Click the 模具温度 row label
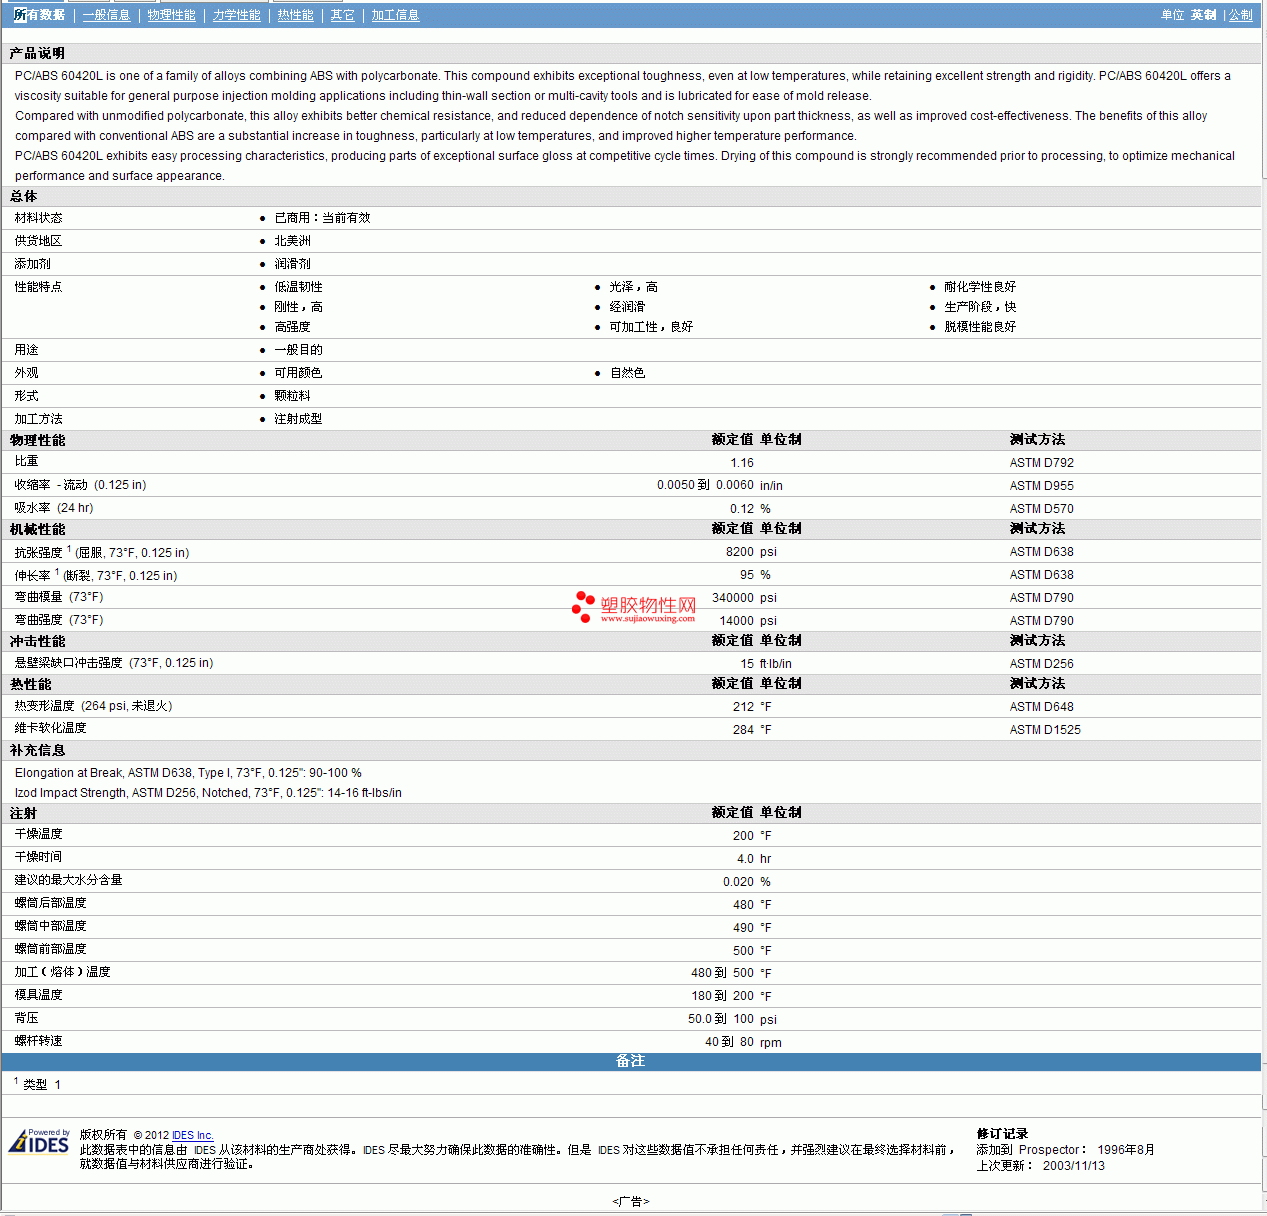The image size is (1267, 1216). (x=38, y=995)
